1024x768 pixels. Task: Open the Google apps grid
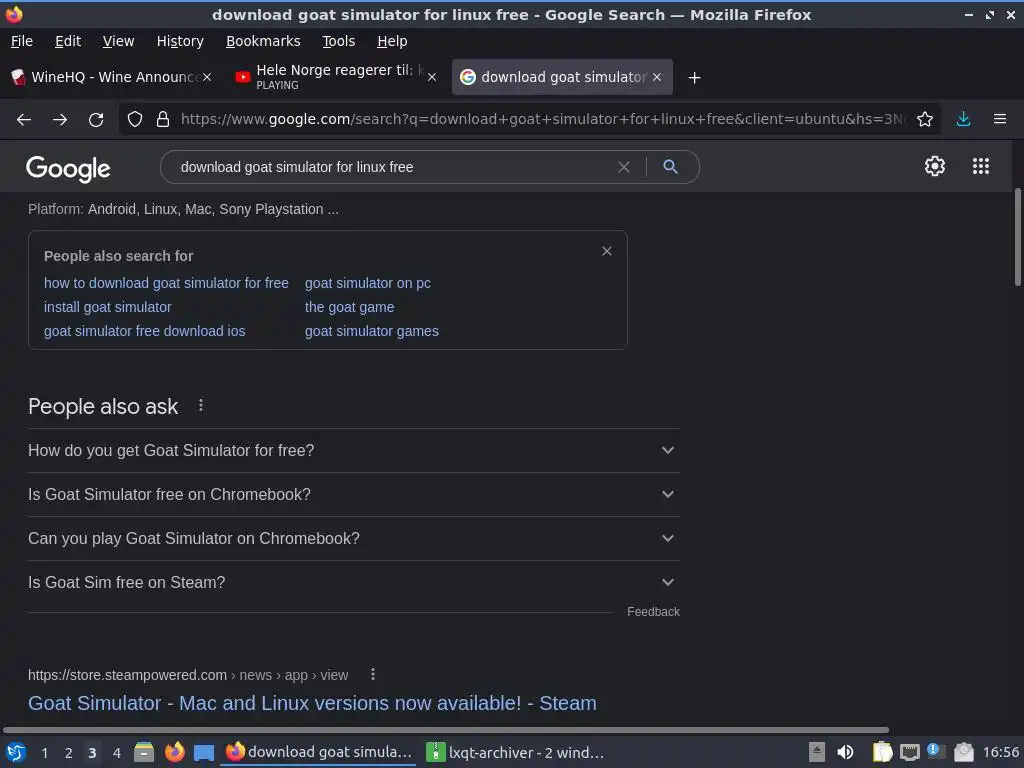pos(981,166)
